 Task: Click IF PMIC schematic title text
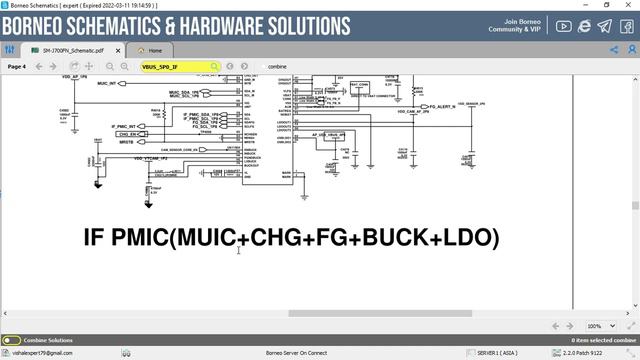pos(291,238)
